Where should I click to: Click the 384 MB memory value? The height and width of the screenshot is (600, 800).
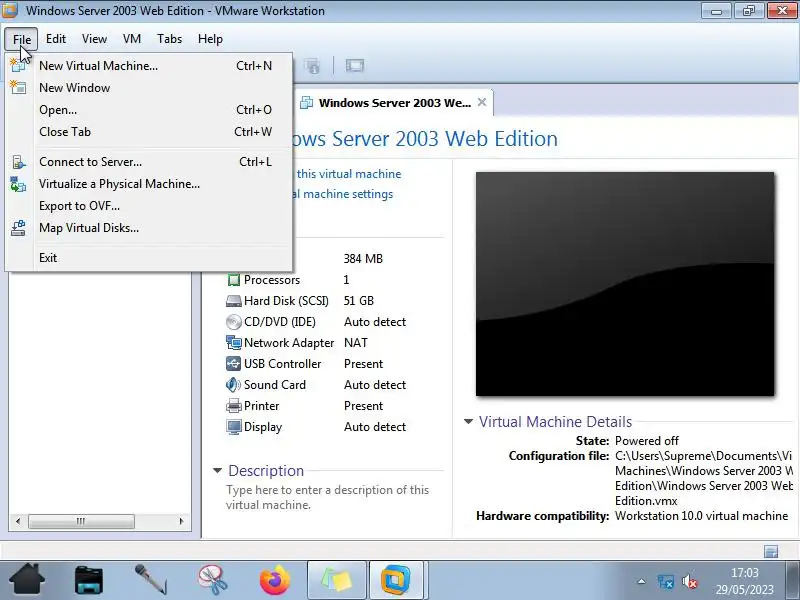tap(363, 259)
